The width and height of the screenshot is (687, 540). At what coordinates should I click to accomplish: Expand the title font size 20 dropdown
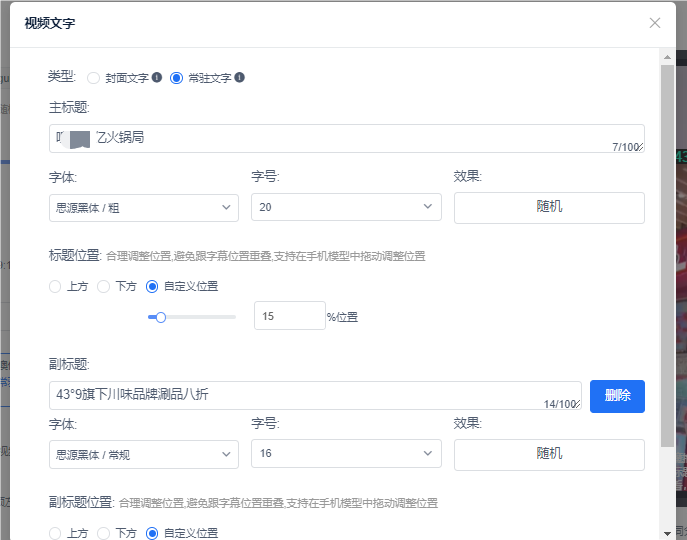(345, 208)
